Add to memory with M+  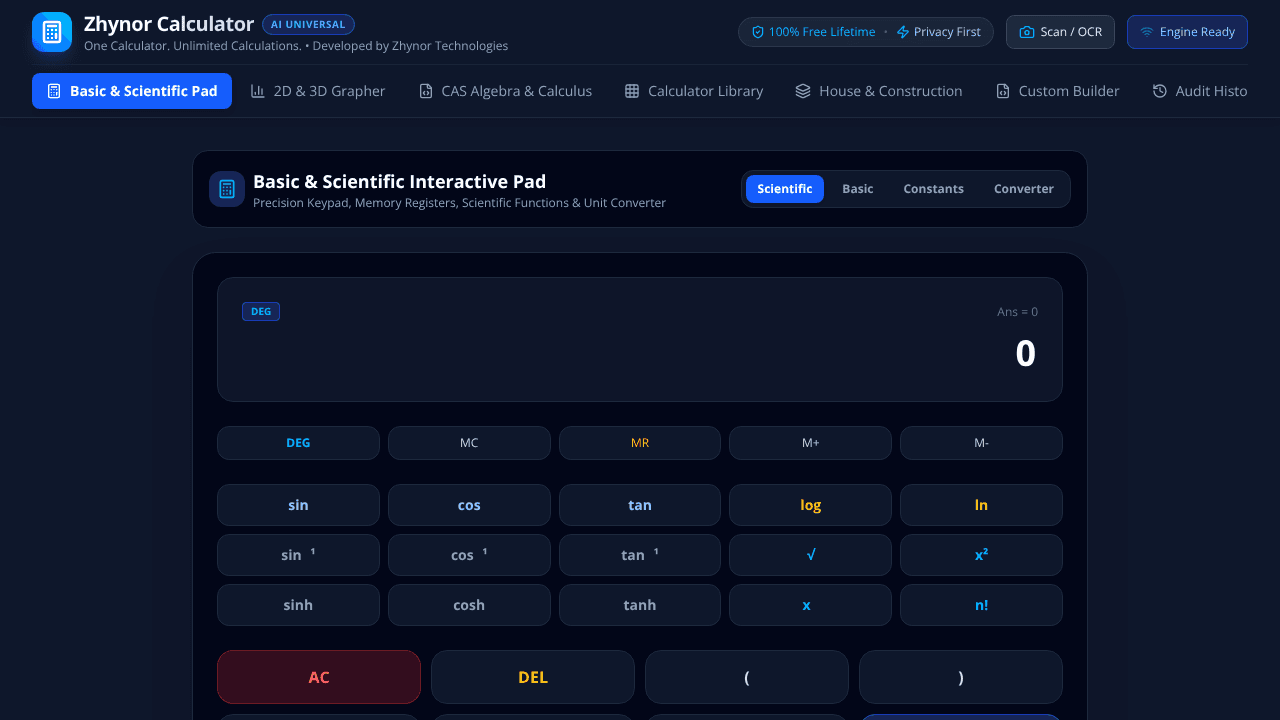pyautogui.click(x=810, y=443)
